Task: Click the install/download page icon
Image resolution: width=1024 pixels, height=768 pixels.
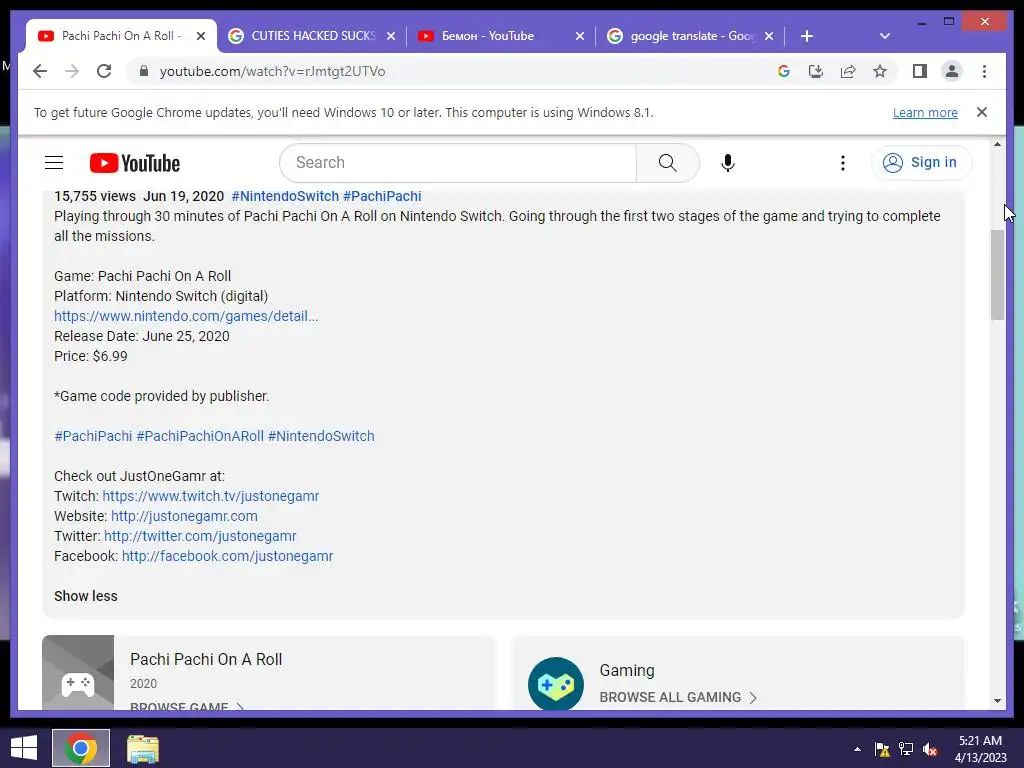Action: pyautogui.click(x=816, y=71)
